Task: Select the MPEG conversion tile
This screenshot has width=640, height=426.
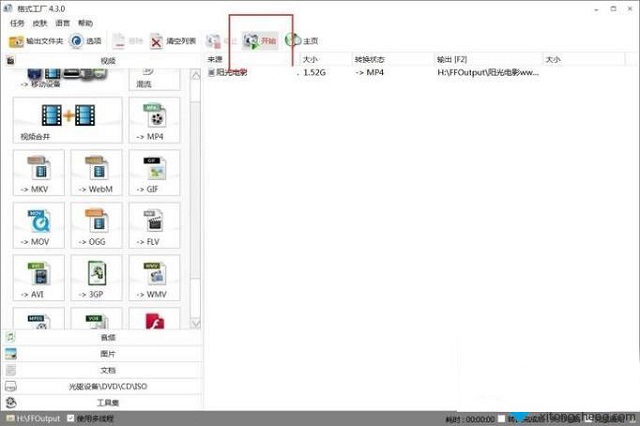Action: coord(39,319)
